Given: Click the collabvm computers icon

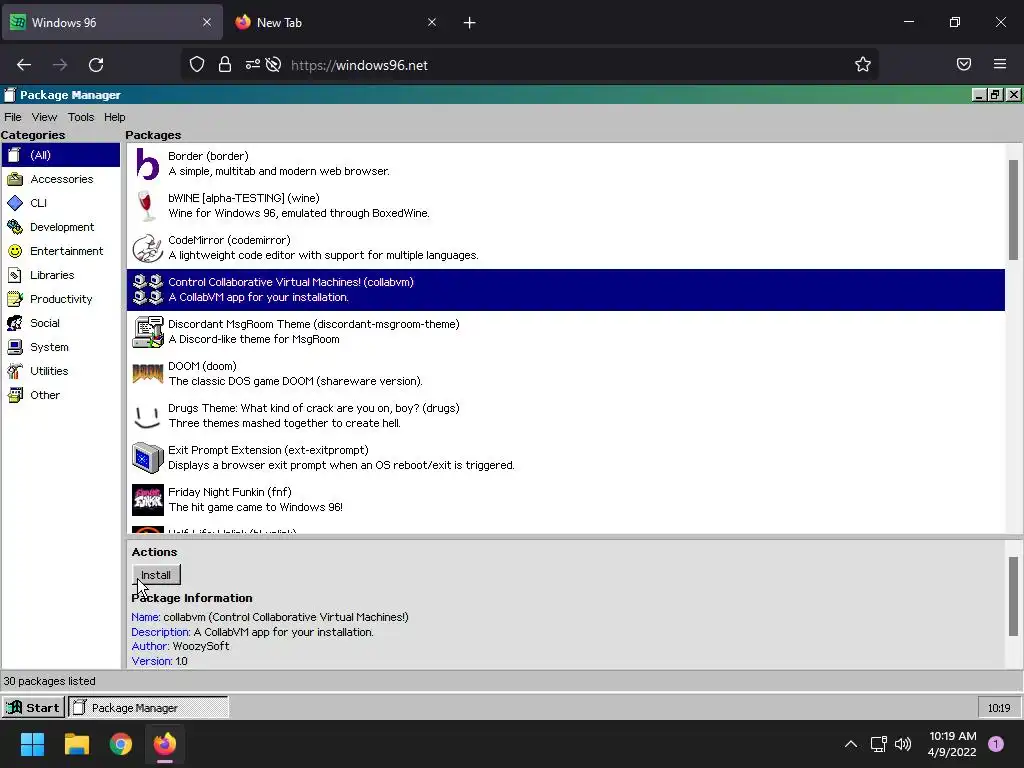Looking at the screenshot, I should point(148,290).
